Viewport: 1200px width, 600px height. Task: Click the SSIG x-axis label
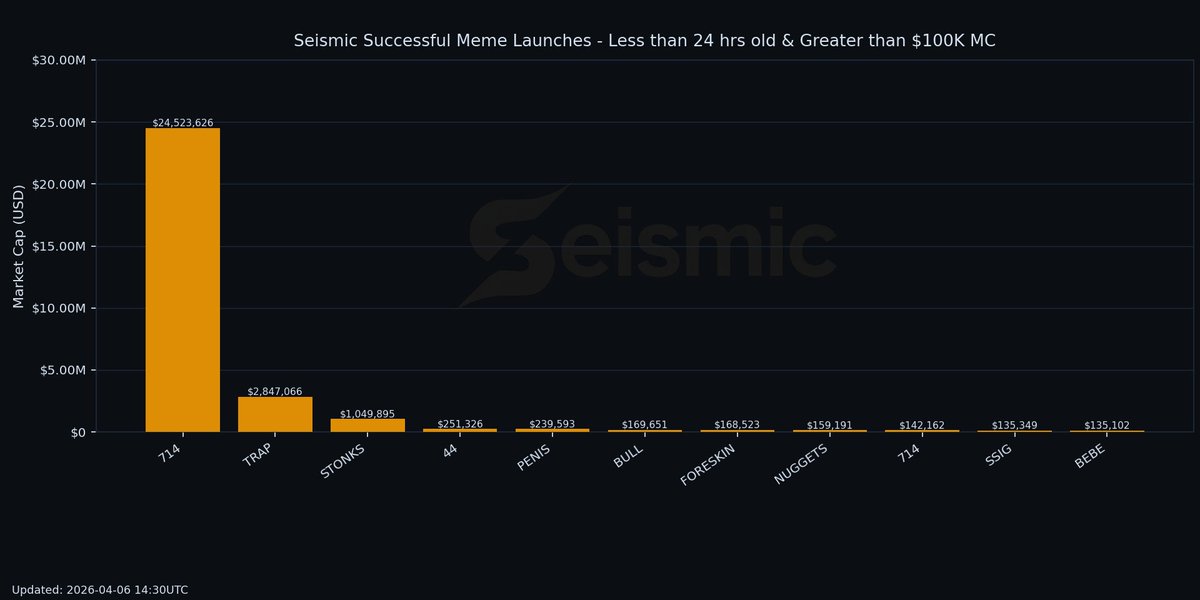[x=1000, y=455]
